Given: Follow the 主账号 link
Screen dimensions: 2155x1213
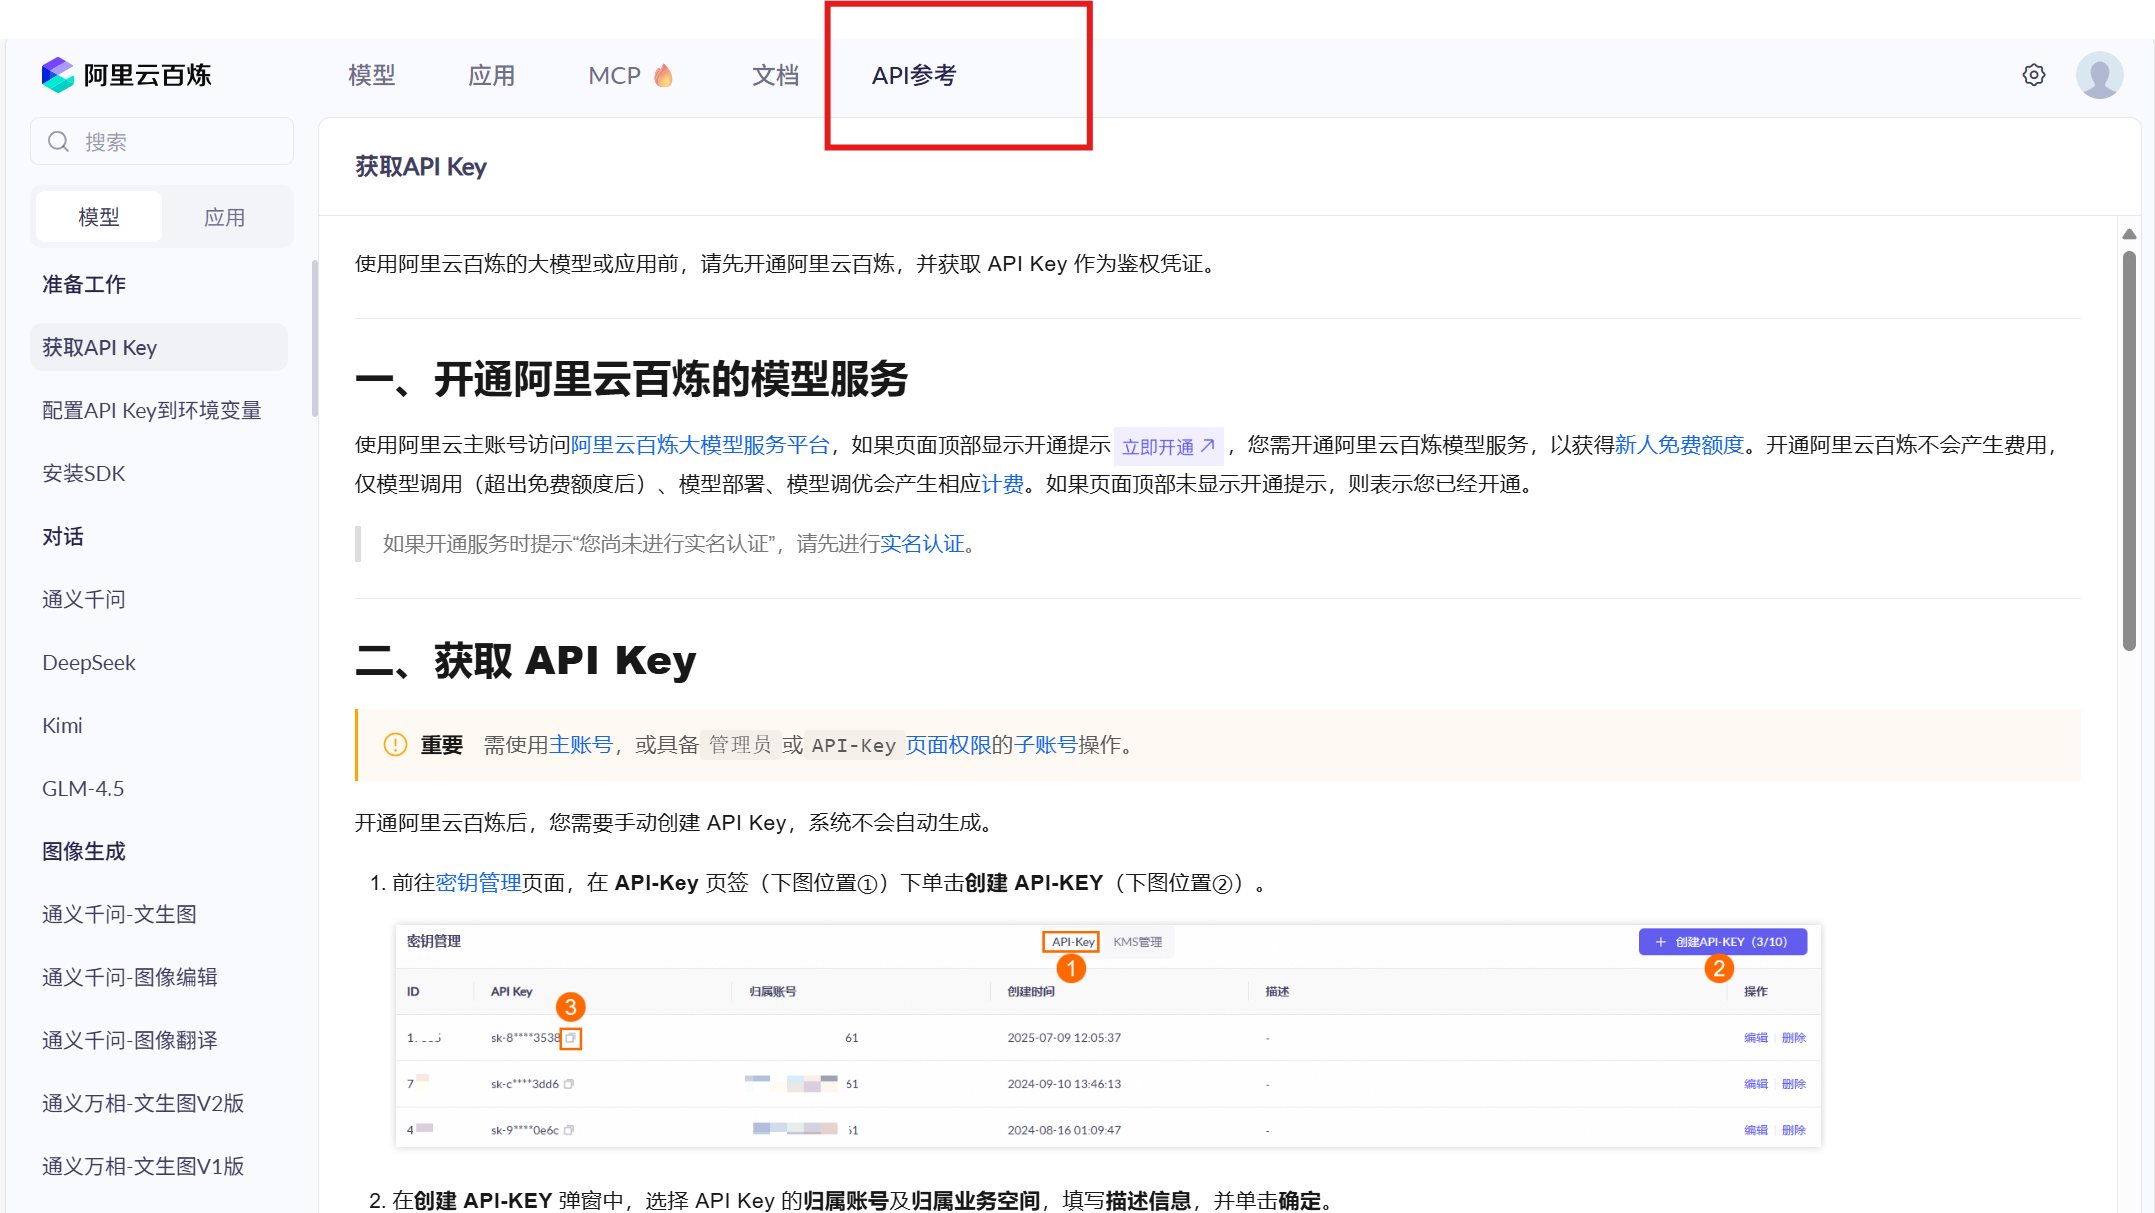Looking at the screenshot, I should pos(580,745).
